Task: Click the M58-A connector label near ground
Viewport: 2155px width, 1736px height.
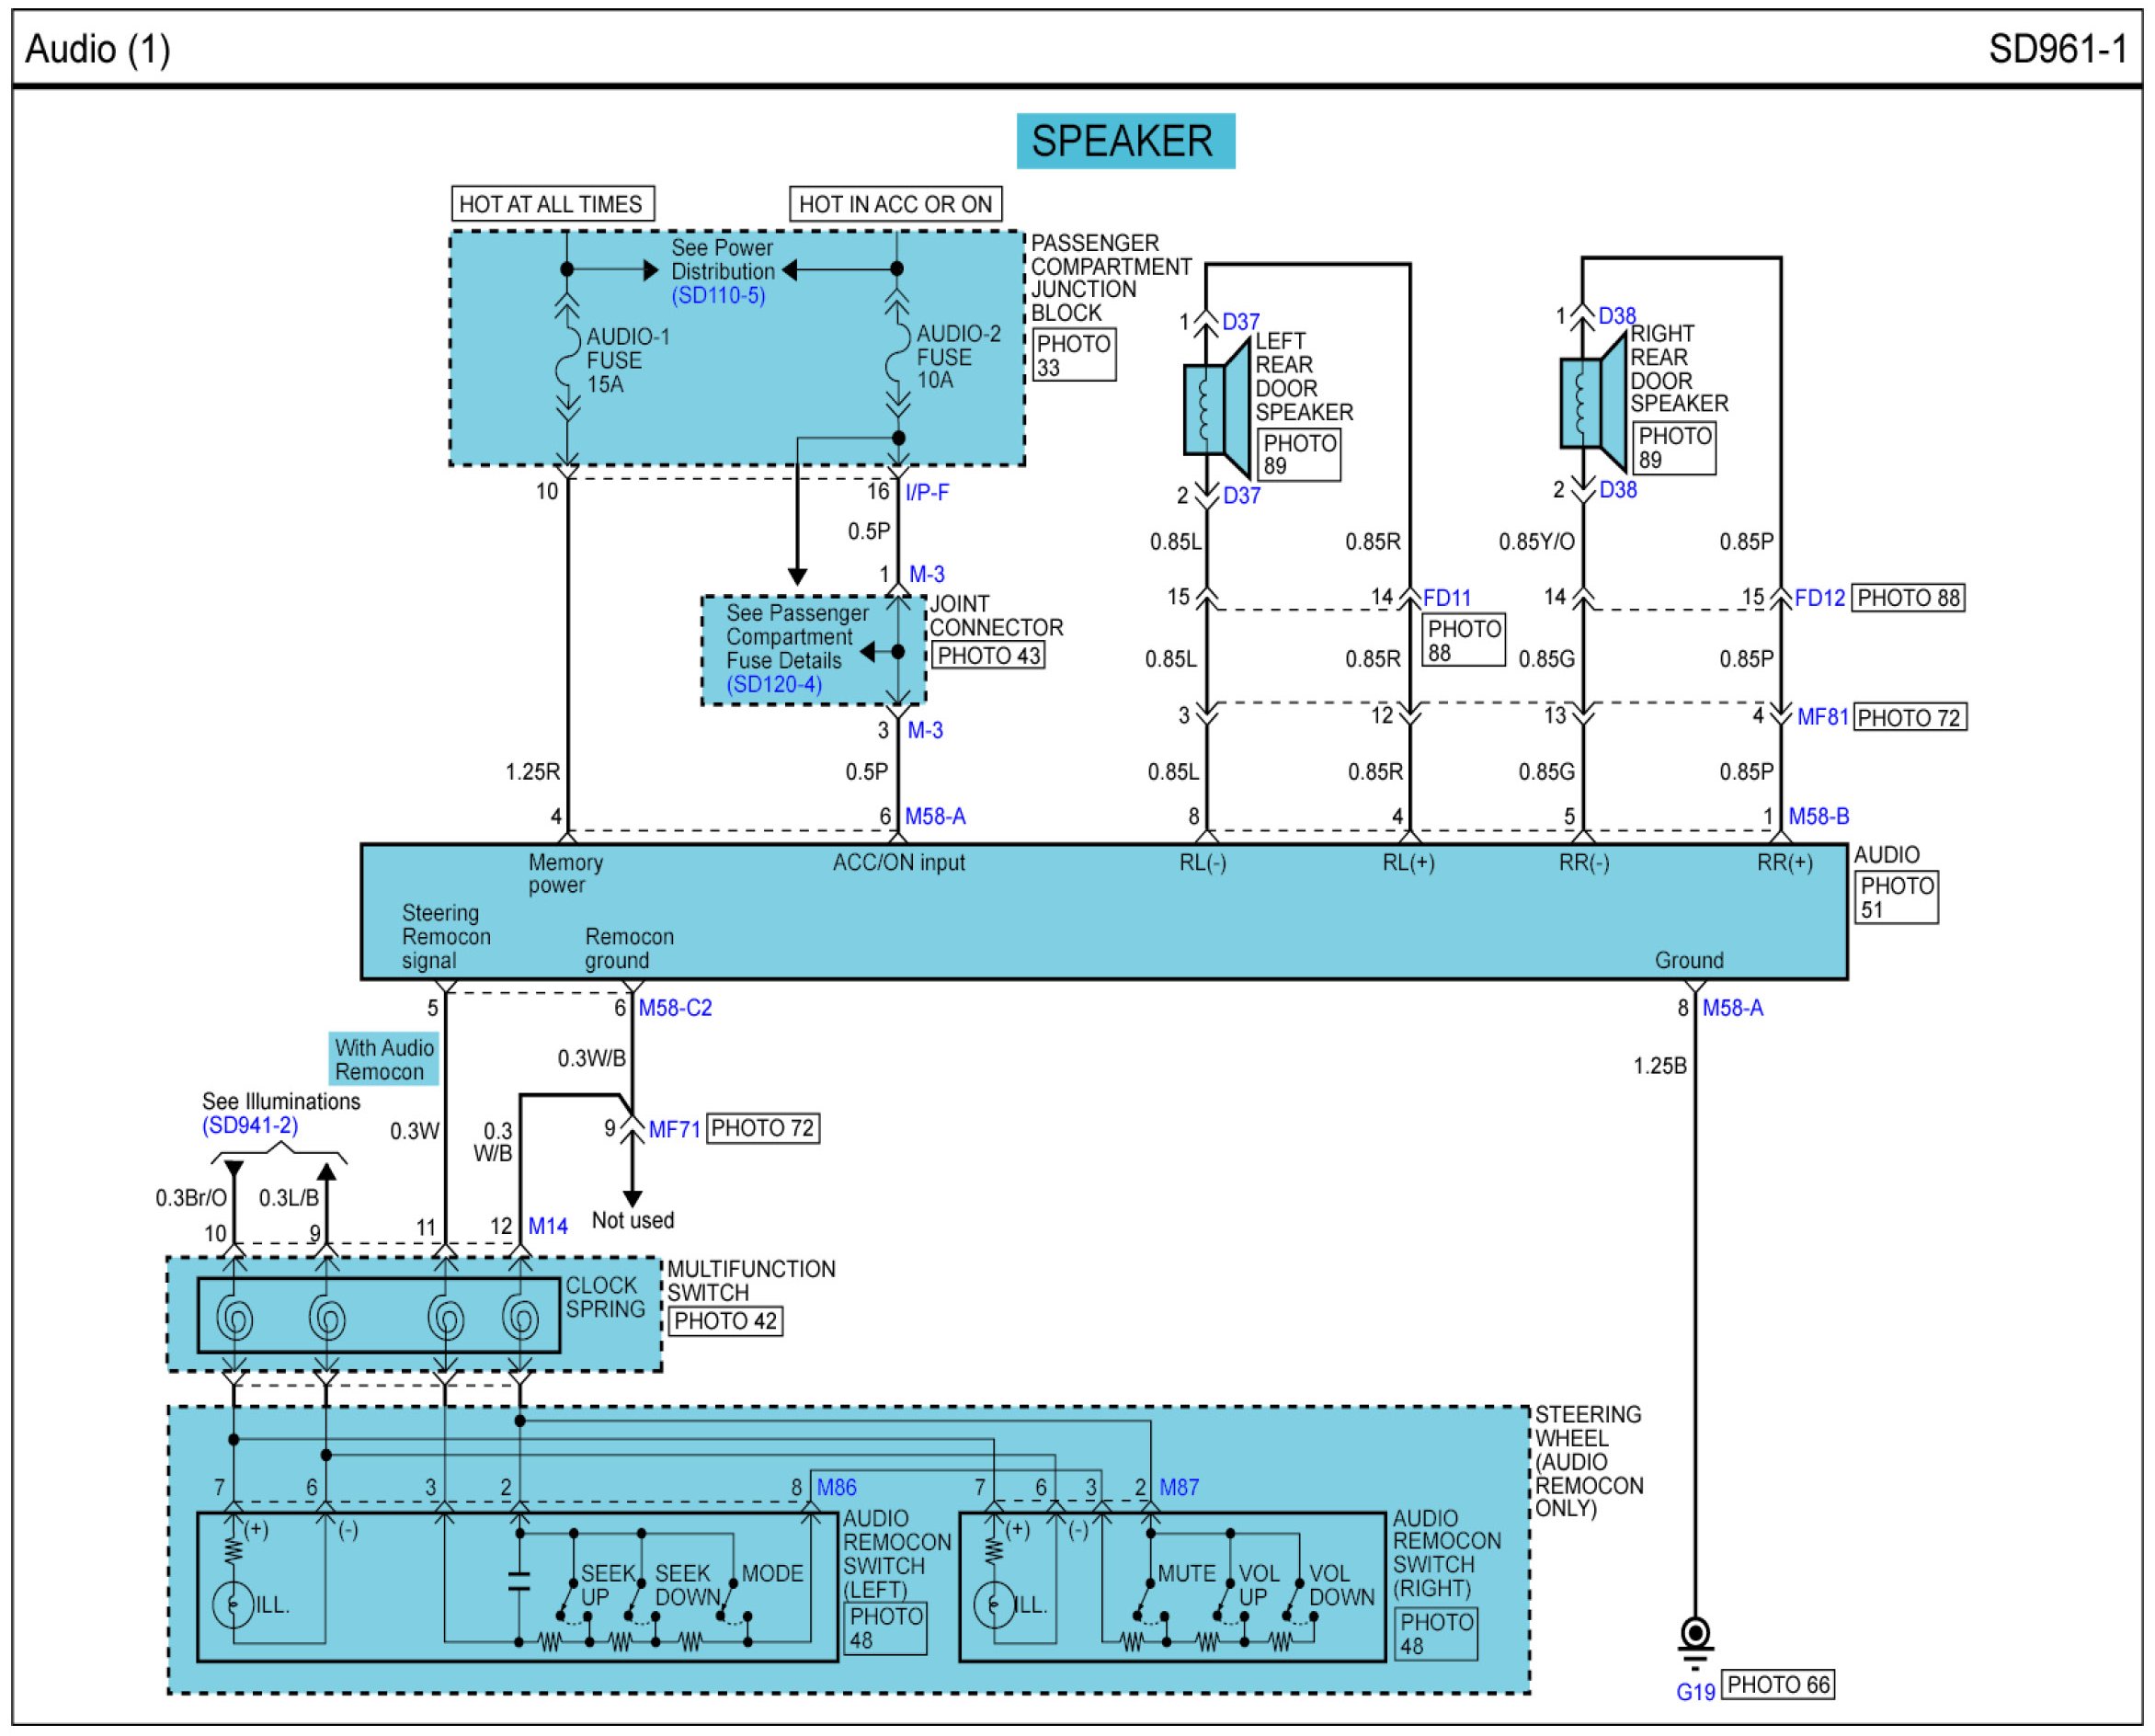Action: coord(1733,1009)
